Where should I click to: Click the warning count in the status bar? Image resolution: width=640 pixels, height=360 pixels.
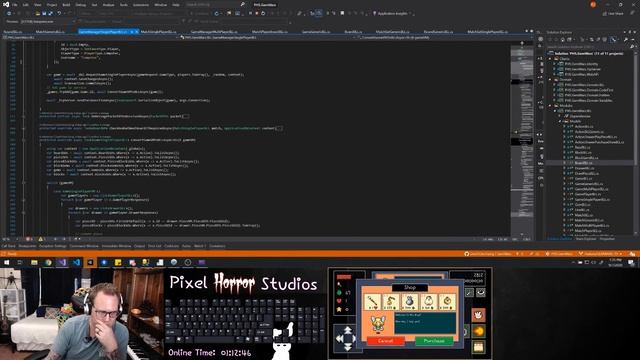(x=42, y=239)
